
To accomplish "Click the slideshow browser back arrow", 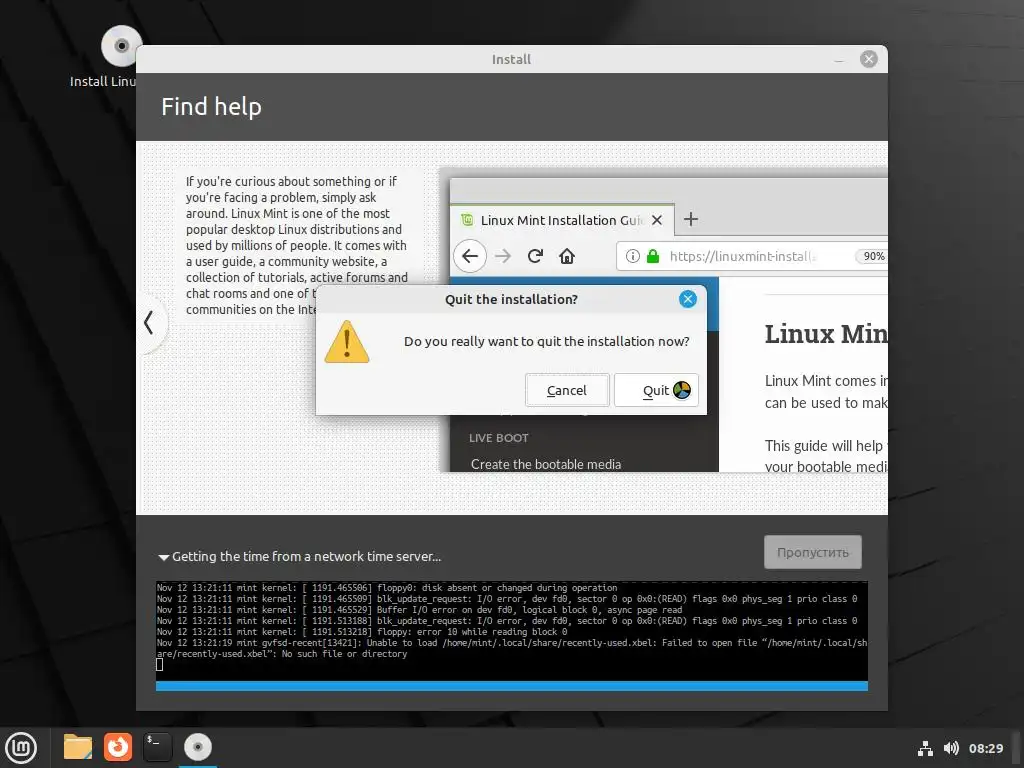I will (470, 256).
